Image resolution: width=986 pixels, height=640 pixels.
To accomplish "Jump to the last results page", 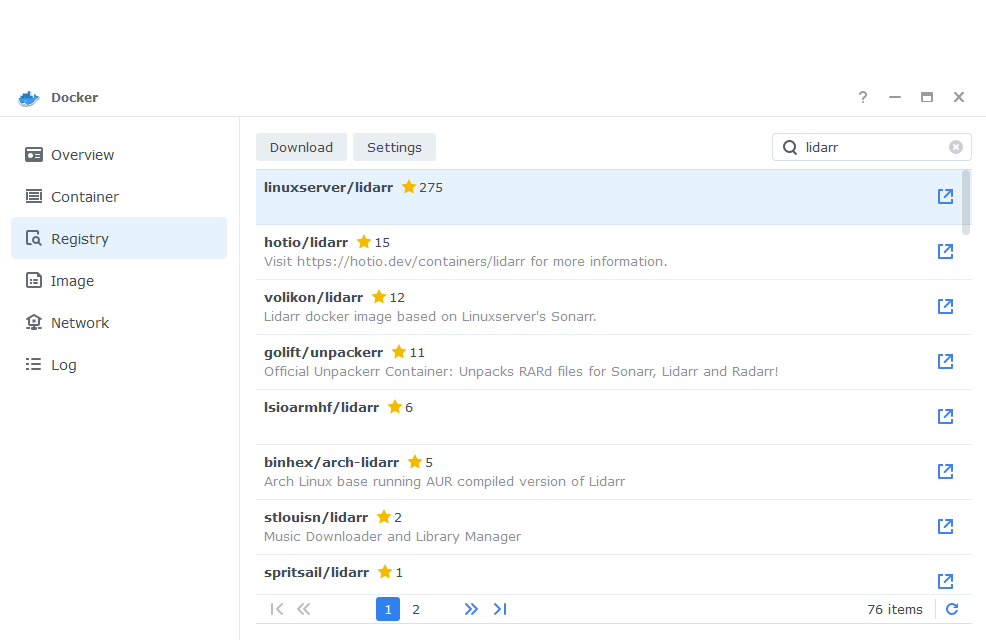I will click(x=500, y=609).
